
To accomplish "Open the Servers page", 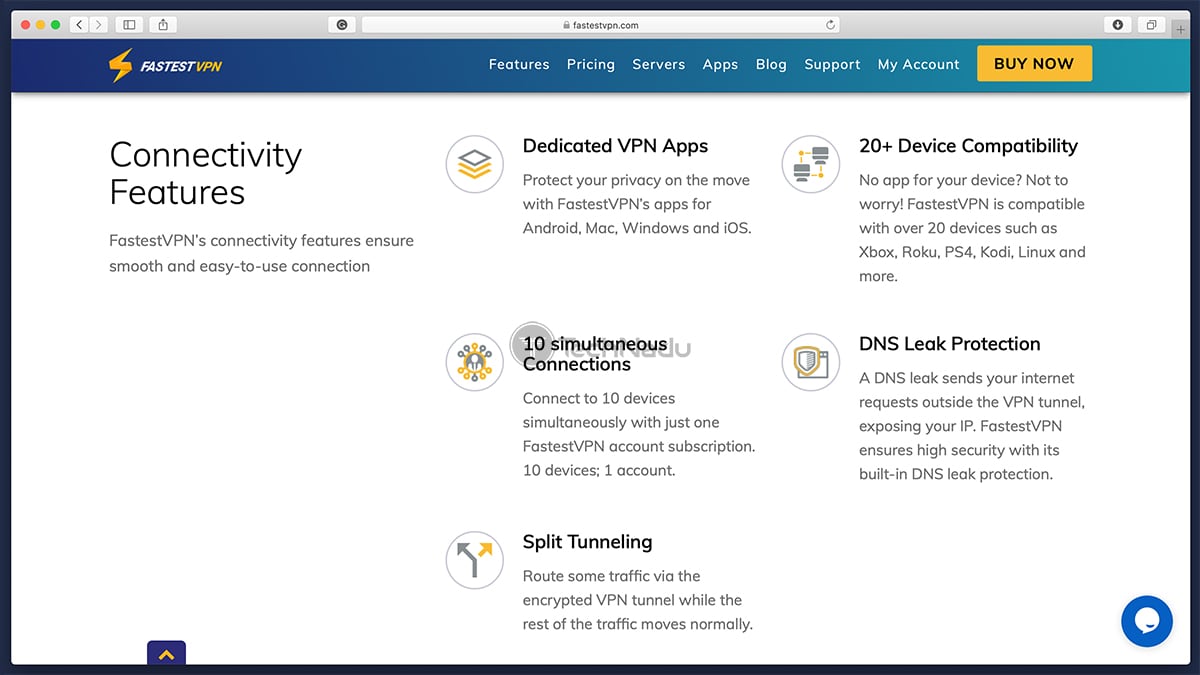I will tap(659, 64).
